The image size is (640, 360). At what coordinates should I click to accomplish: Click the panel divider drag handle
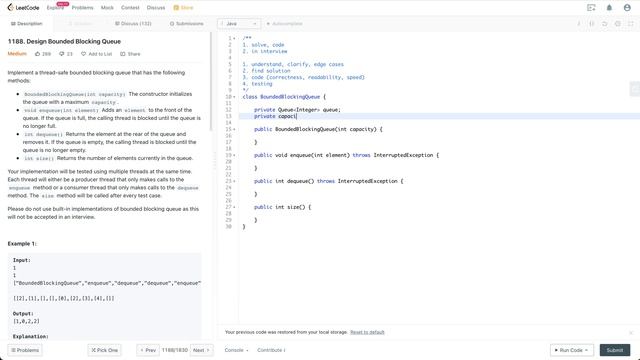(x=215, y=161)
